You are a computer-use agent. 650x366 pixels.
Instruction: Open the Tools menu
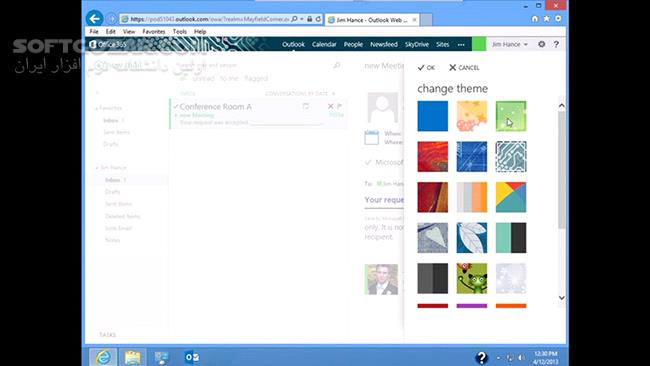(179, 32)
